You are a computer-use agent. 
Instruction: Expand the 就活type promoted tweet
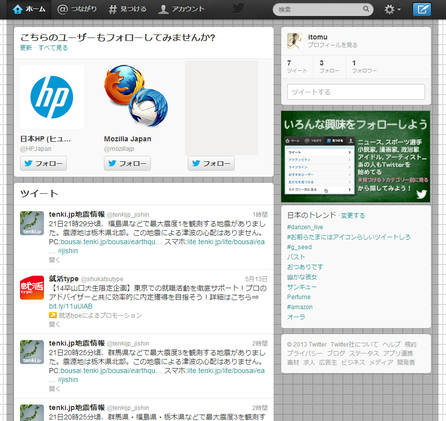tap(54, 324)
